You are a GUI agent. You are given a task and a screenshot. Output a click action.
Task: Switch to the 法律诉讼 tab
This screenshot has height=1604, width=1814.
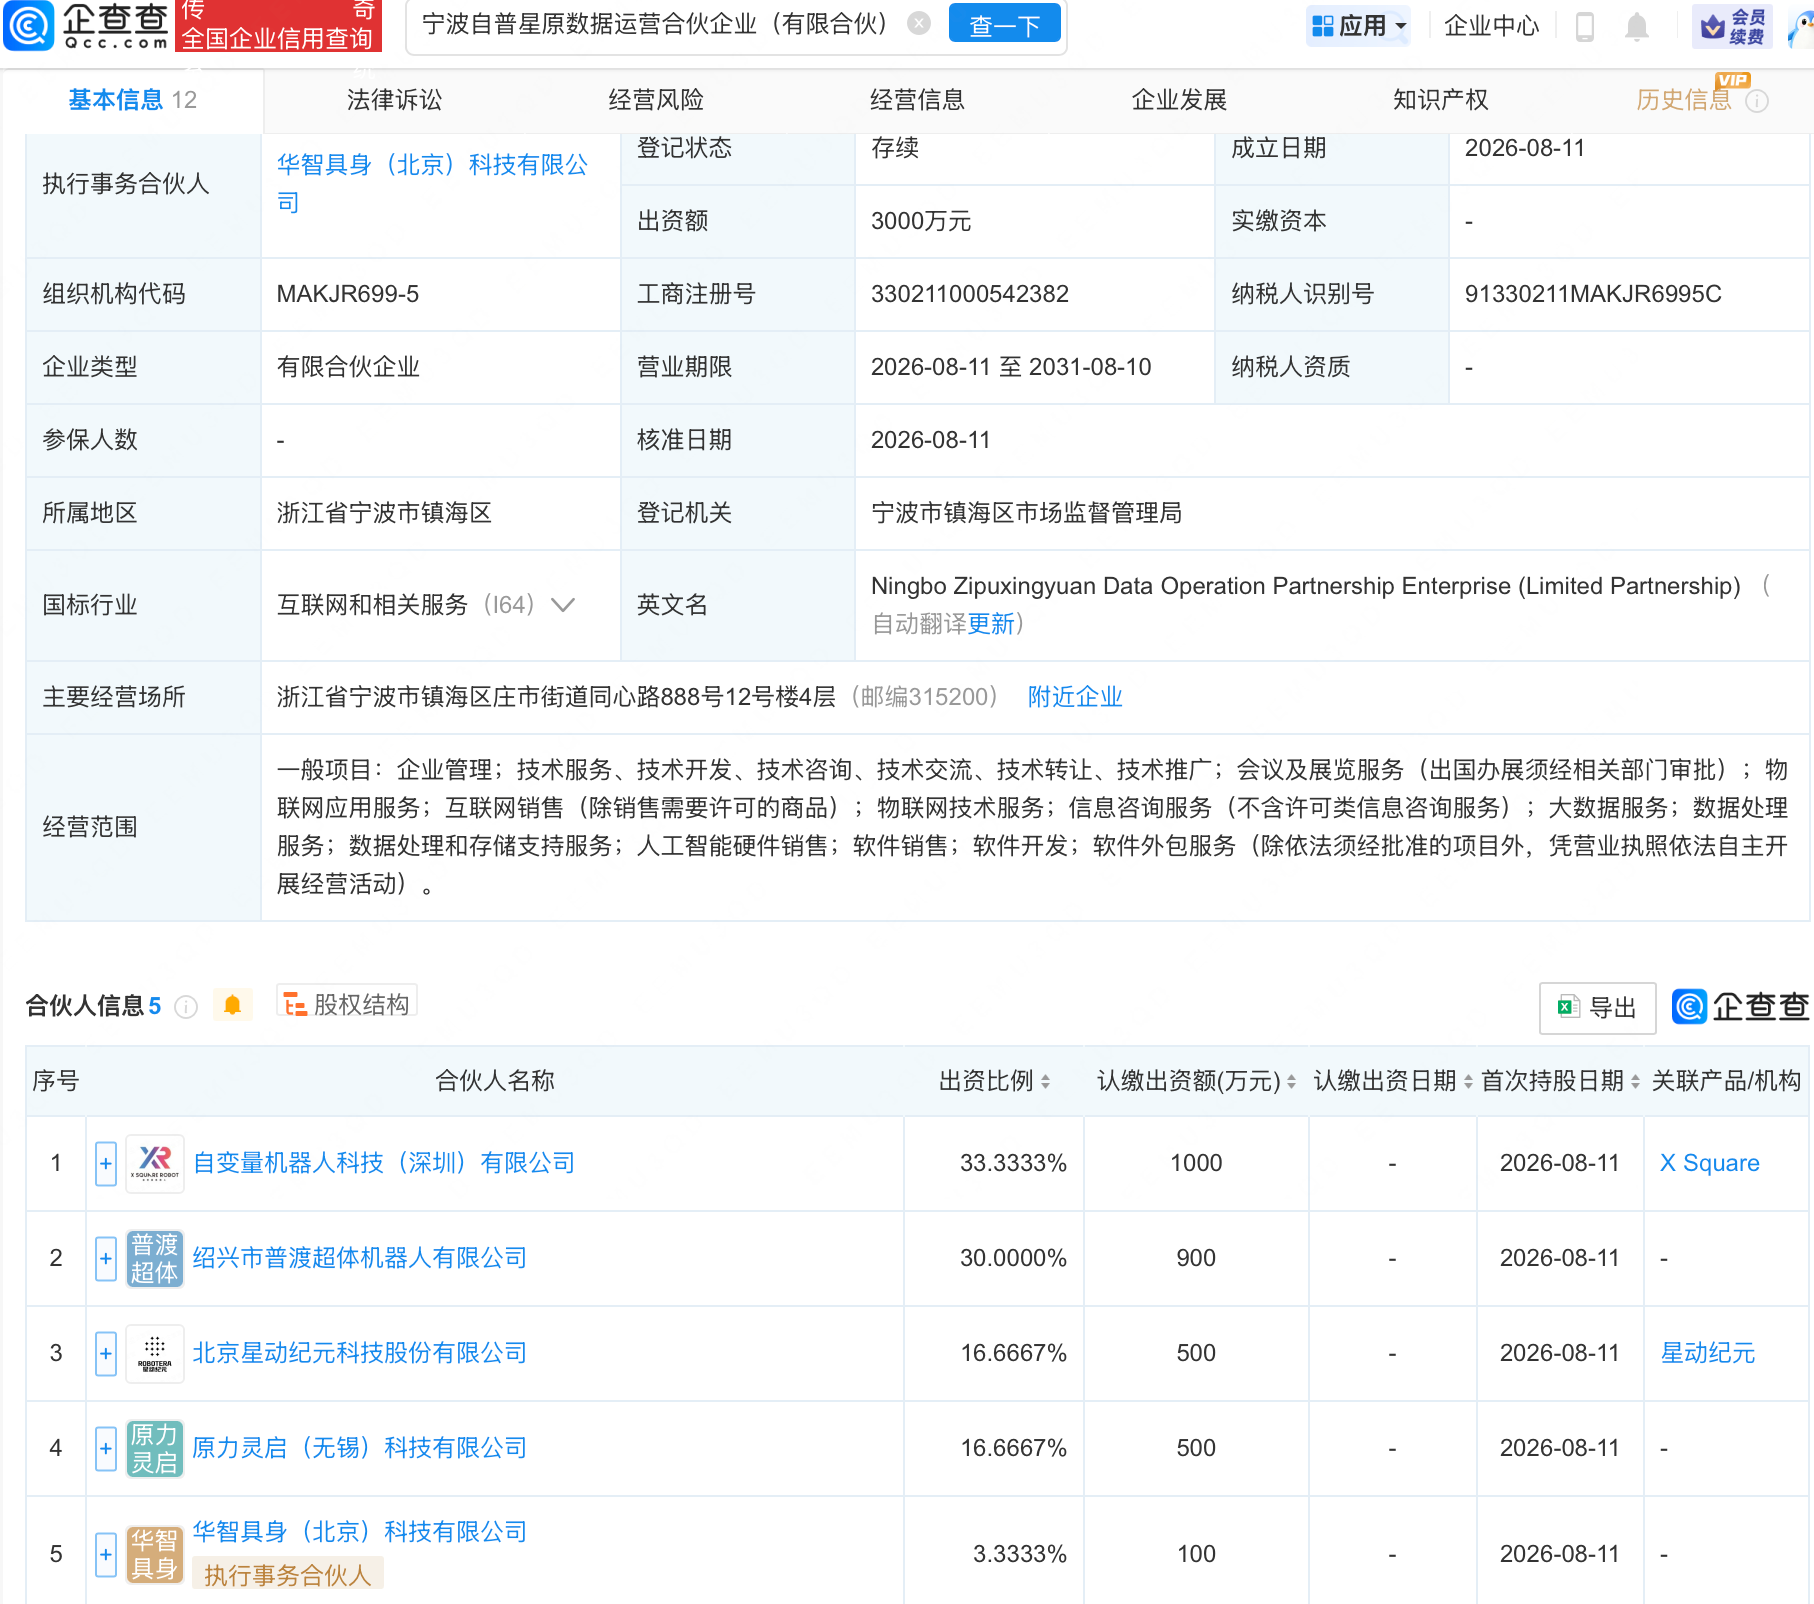[x=394, y=100]
